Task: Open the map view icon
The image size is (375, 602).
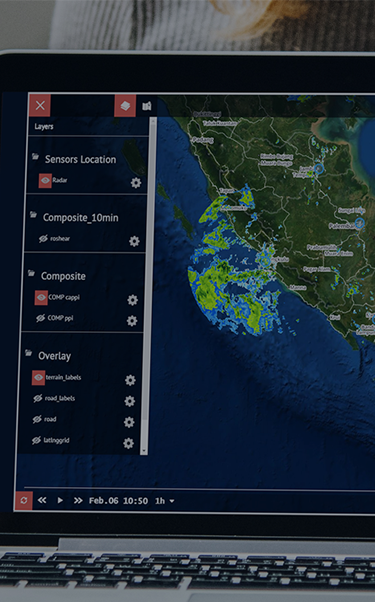Action: coord(147,106)
